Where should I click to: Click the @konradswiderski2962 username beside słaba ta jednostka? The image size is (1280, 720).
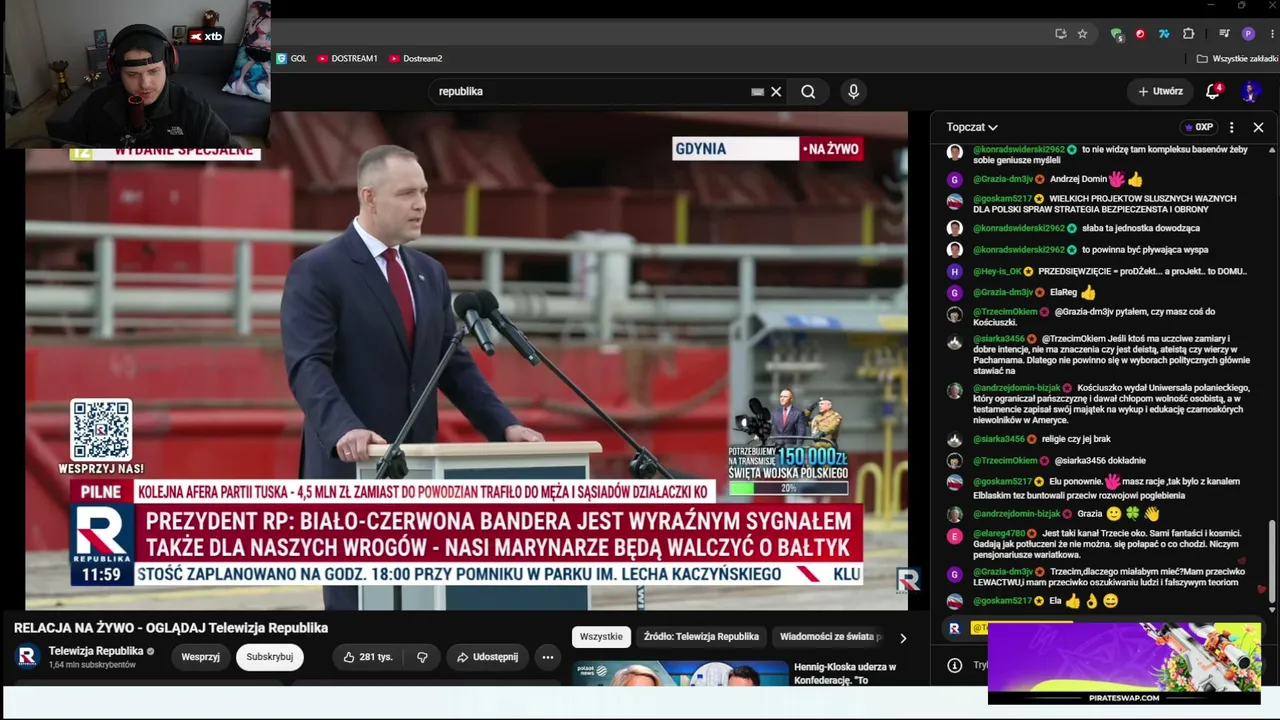(x=1019, y=228)
